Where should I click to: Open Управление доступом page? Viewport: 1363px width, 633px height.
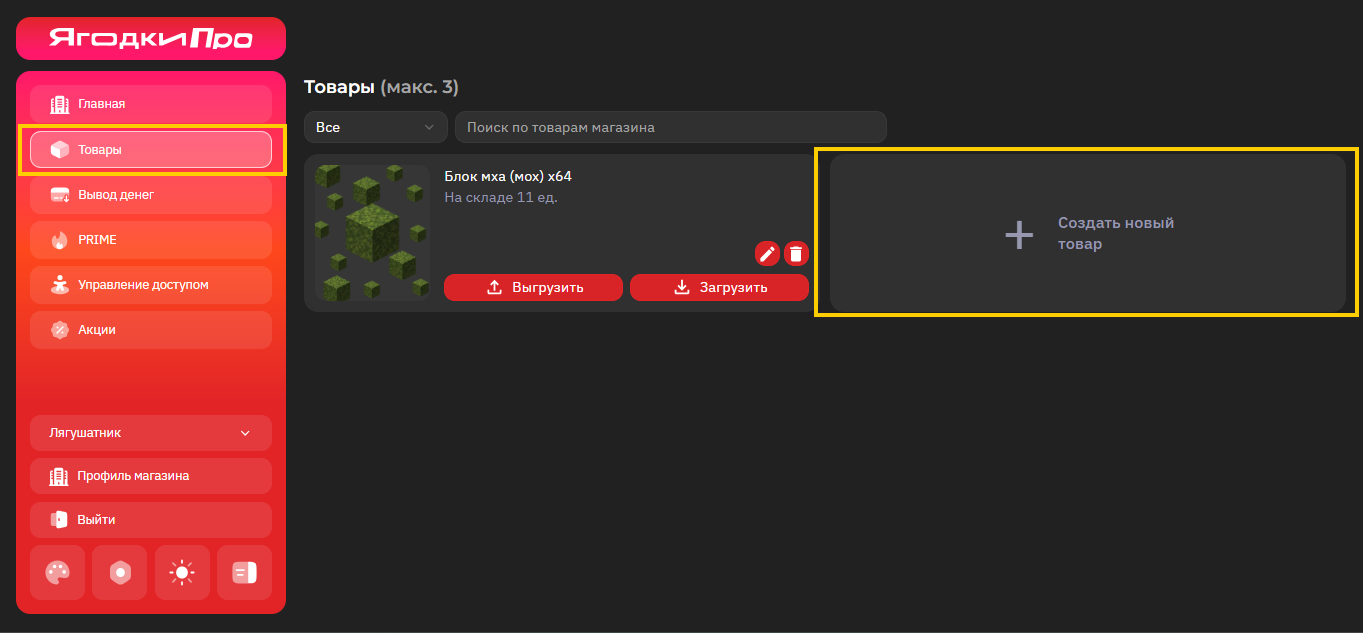151,285
